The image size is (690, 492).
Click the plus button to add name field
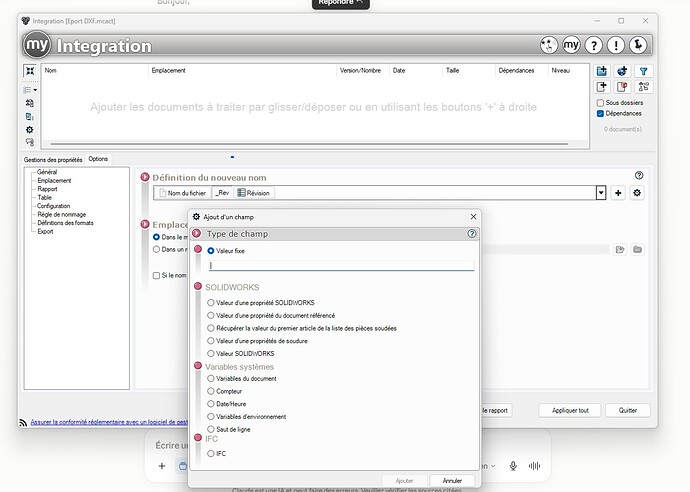(x=618, y=193)
